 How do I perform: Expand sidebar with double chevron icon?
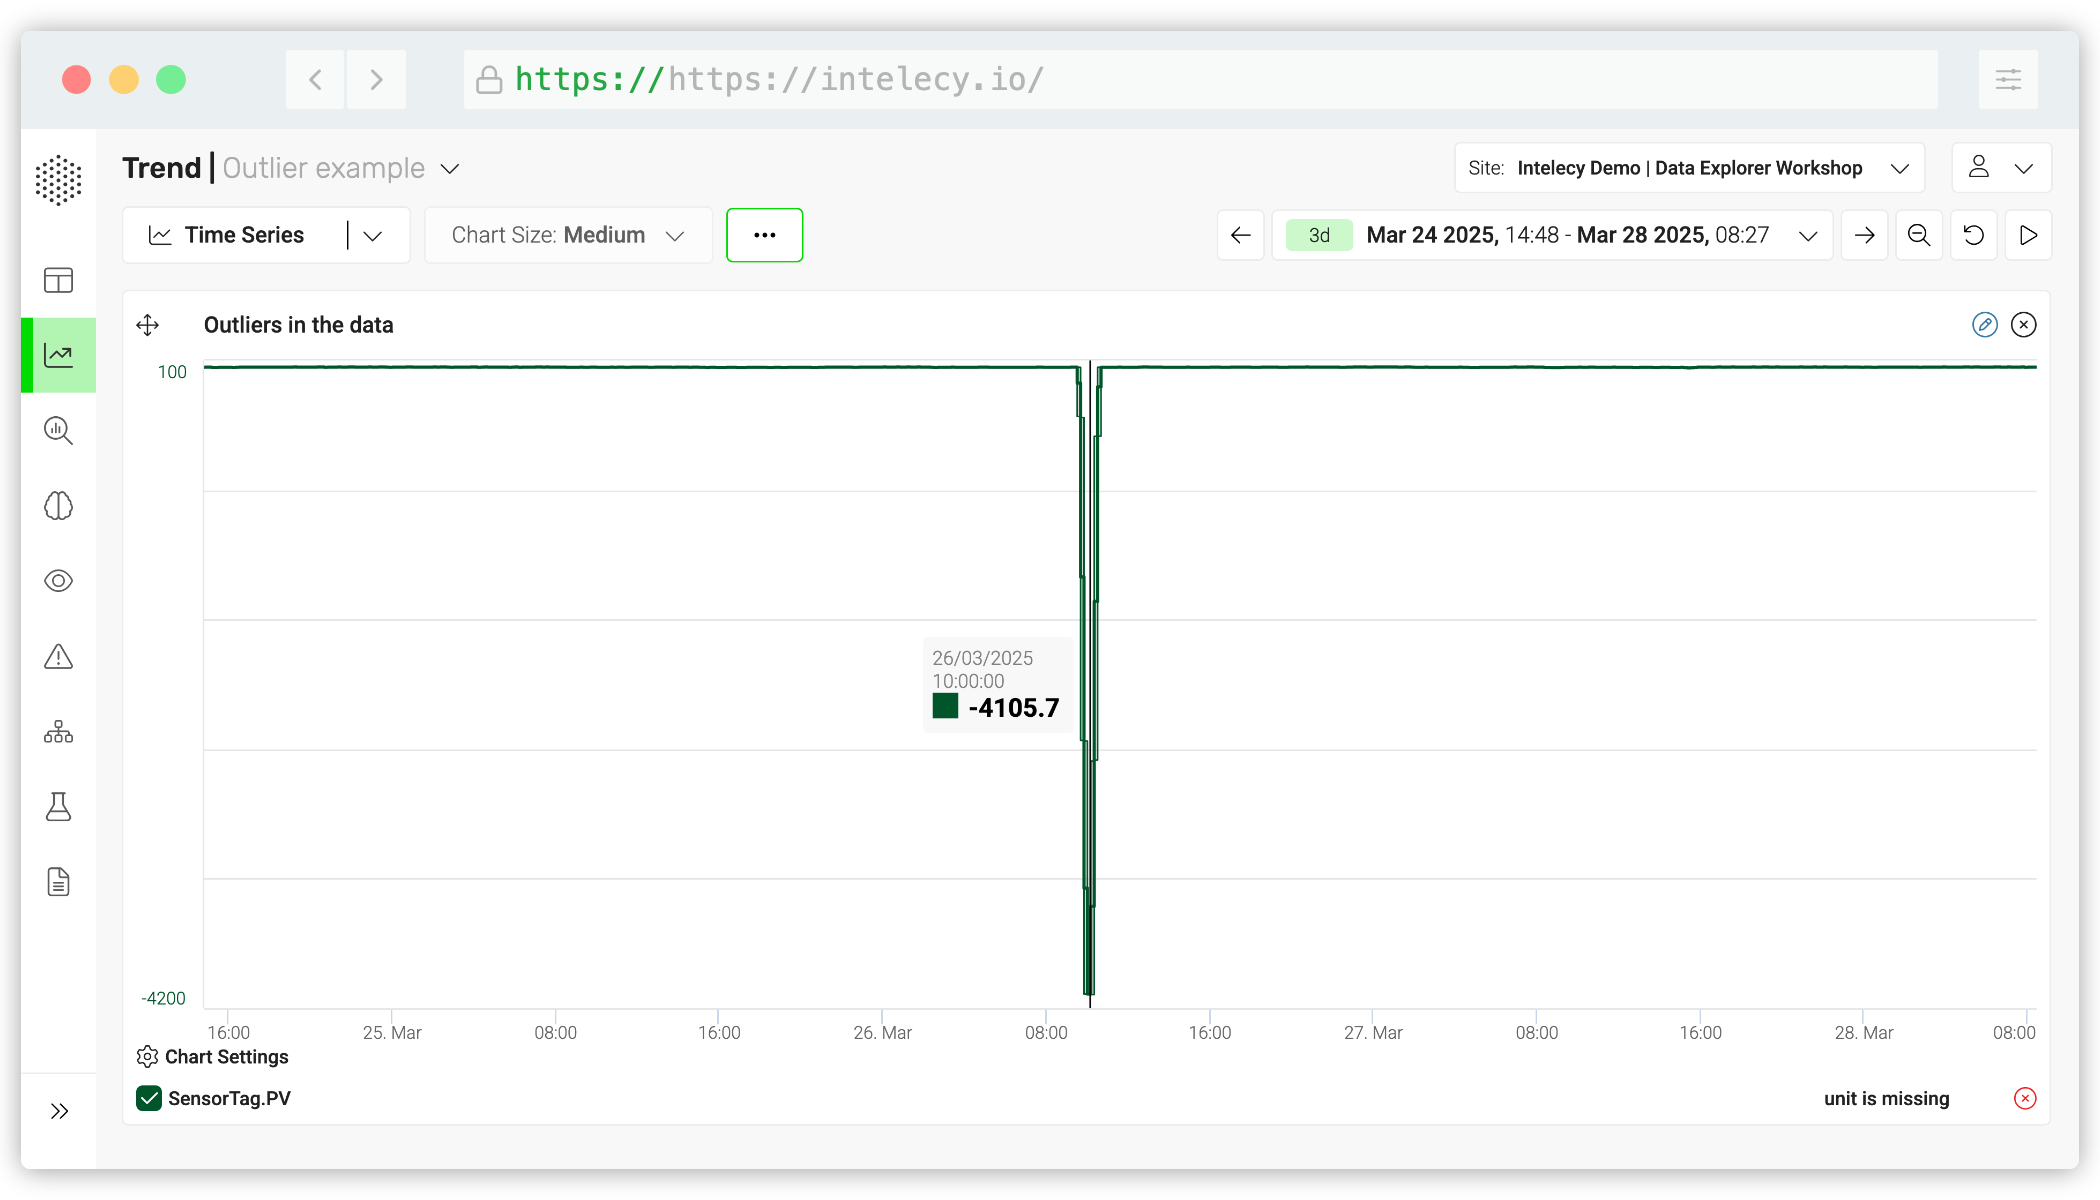(x=59, y=1111)
